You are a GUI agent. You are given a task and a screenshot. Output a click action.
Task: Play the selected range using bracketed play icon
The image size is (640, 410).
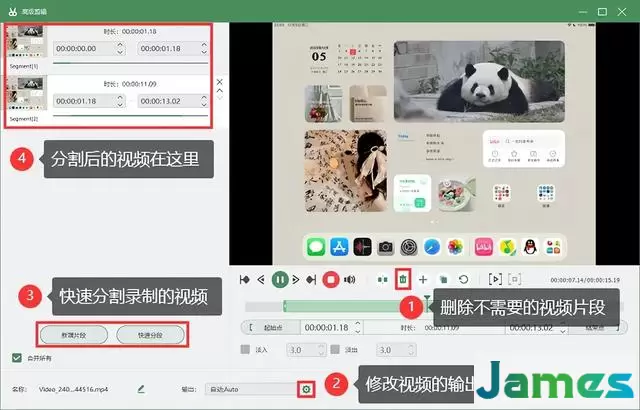pyautogui.click(x=495, y=279)
